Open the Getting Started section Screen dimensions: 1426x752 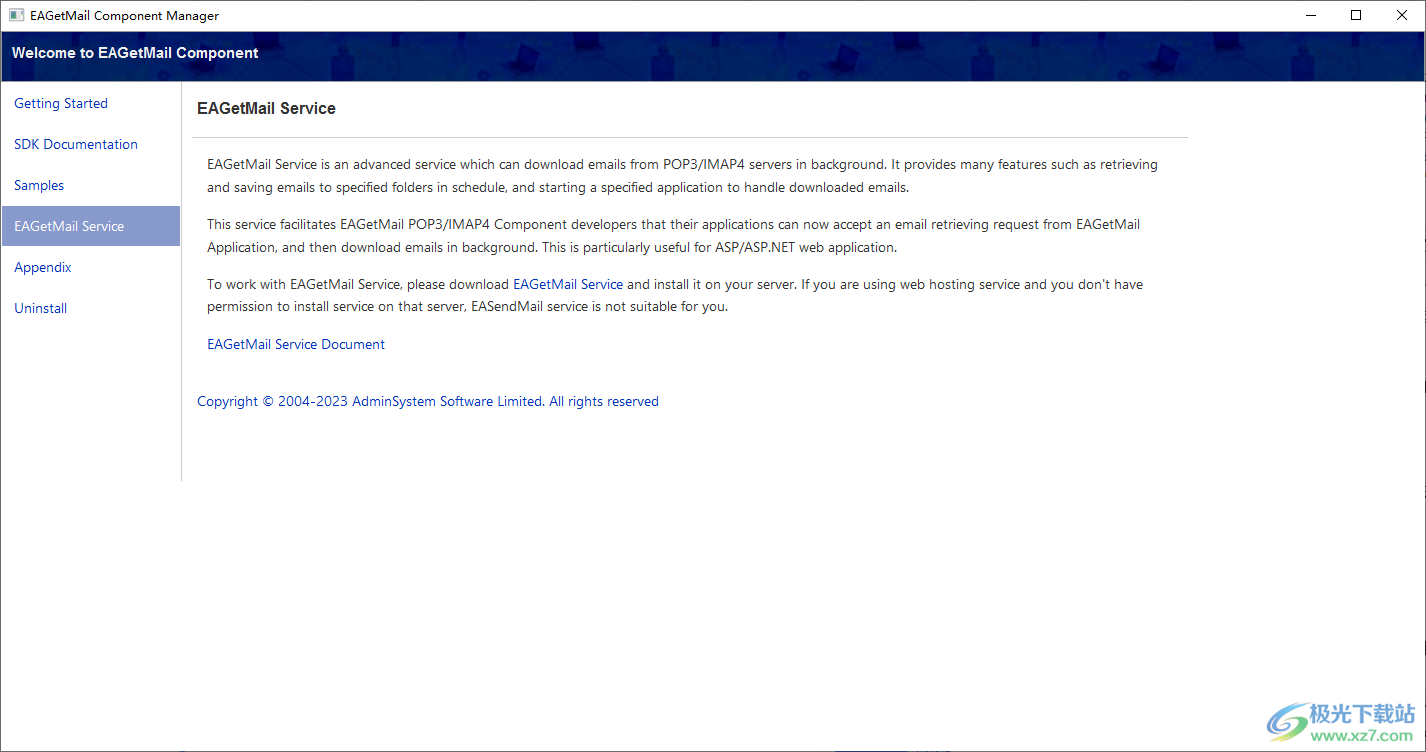(x=61, y=103)
